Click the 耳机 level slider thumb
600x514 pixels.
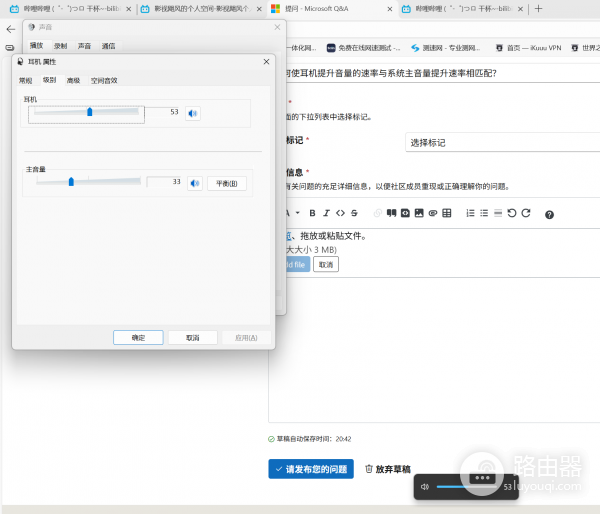(x=90, y=111)
